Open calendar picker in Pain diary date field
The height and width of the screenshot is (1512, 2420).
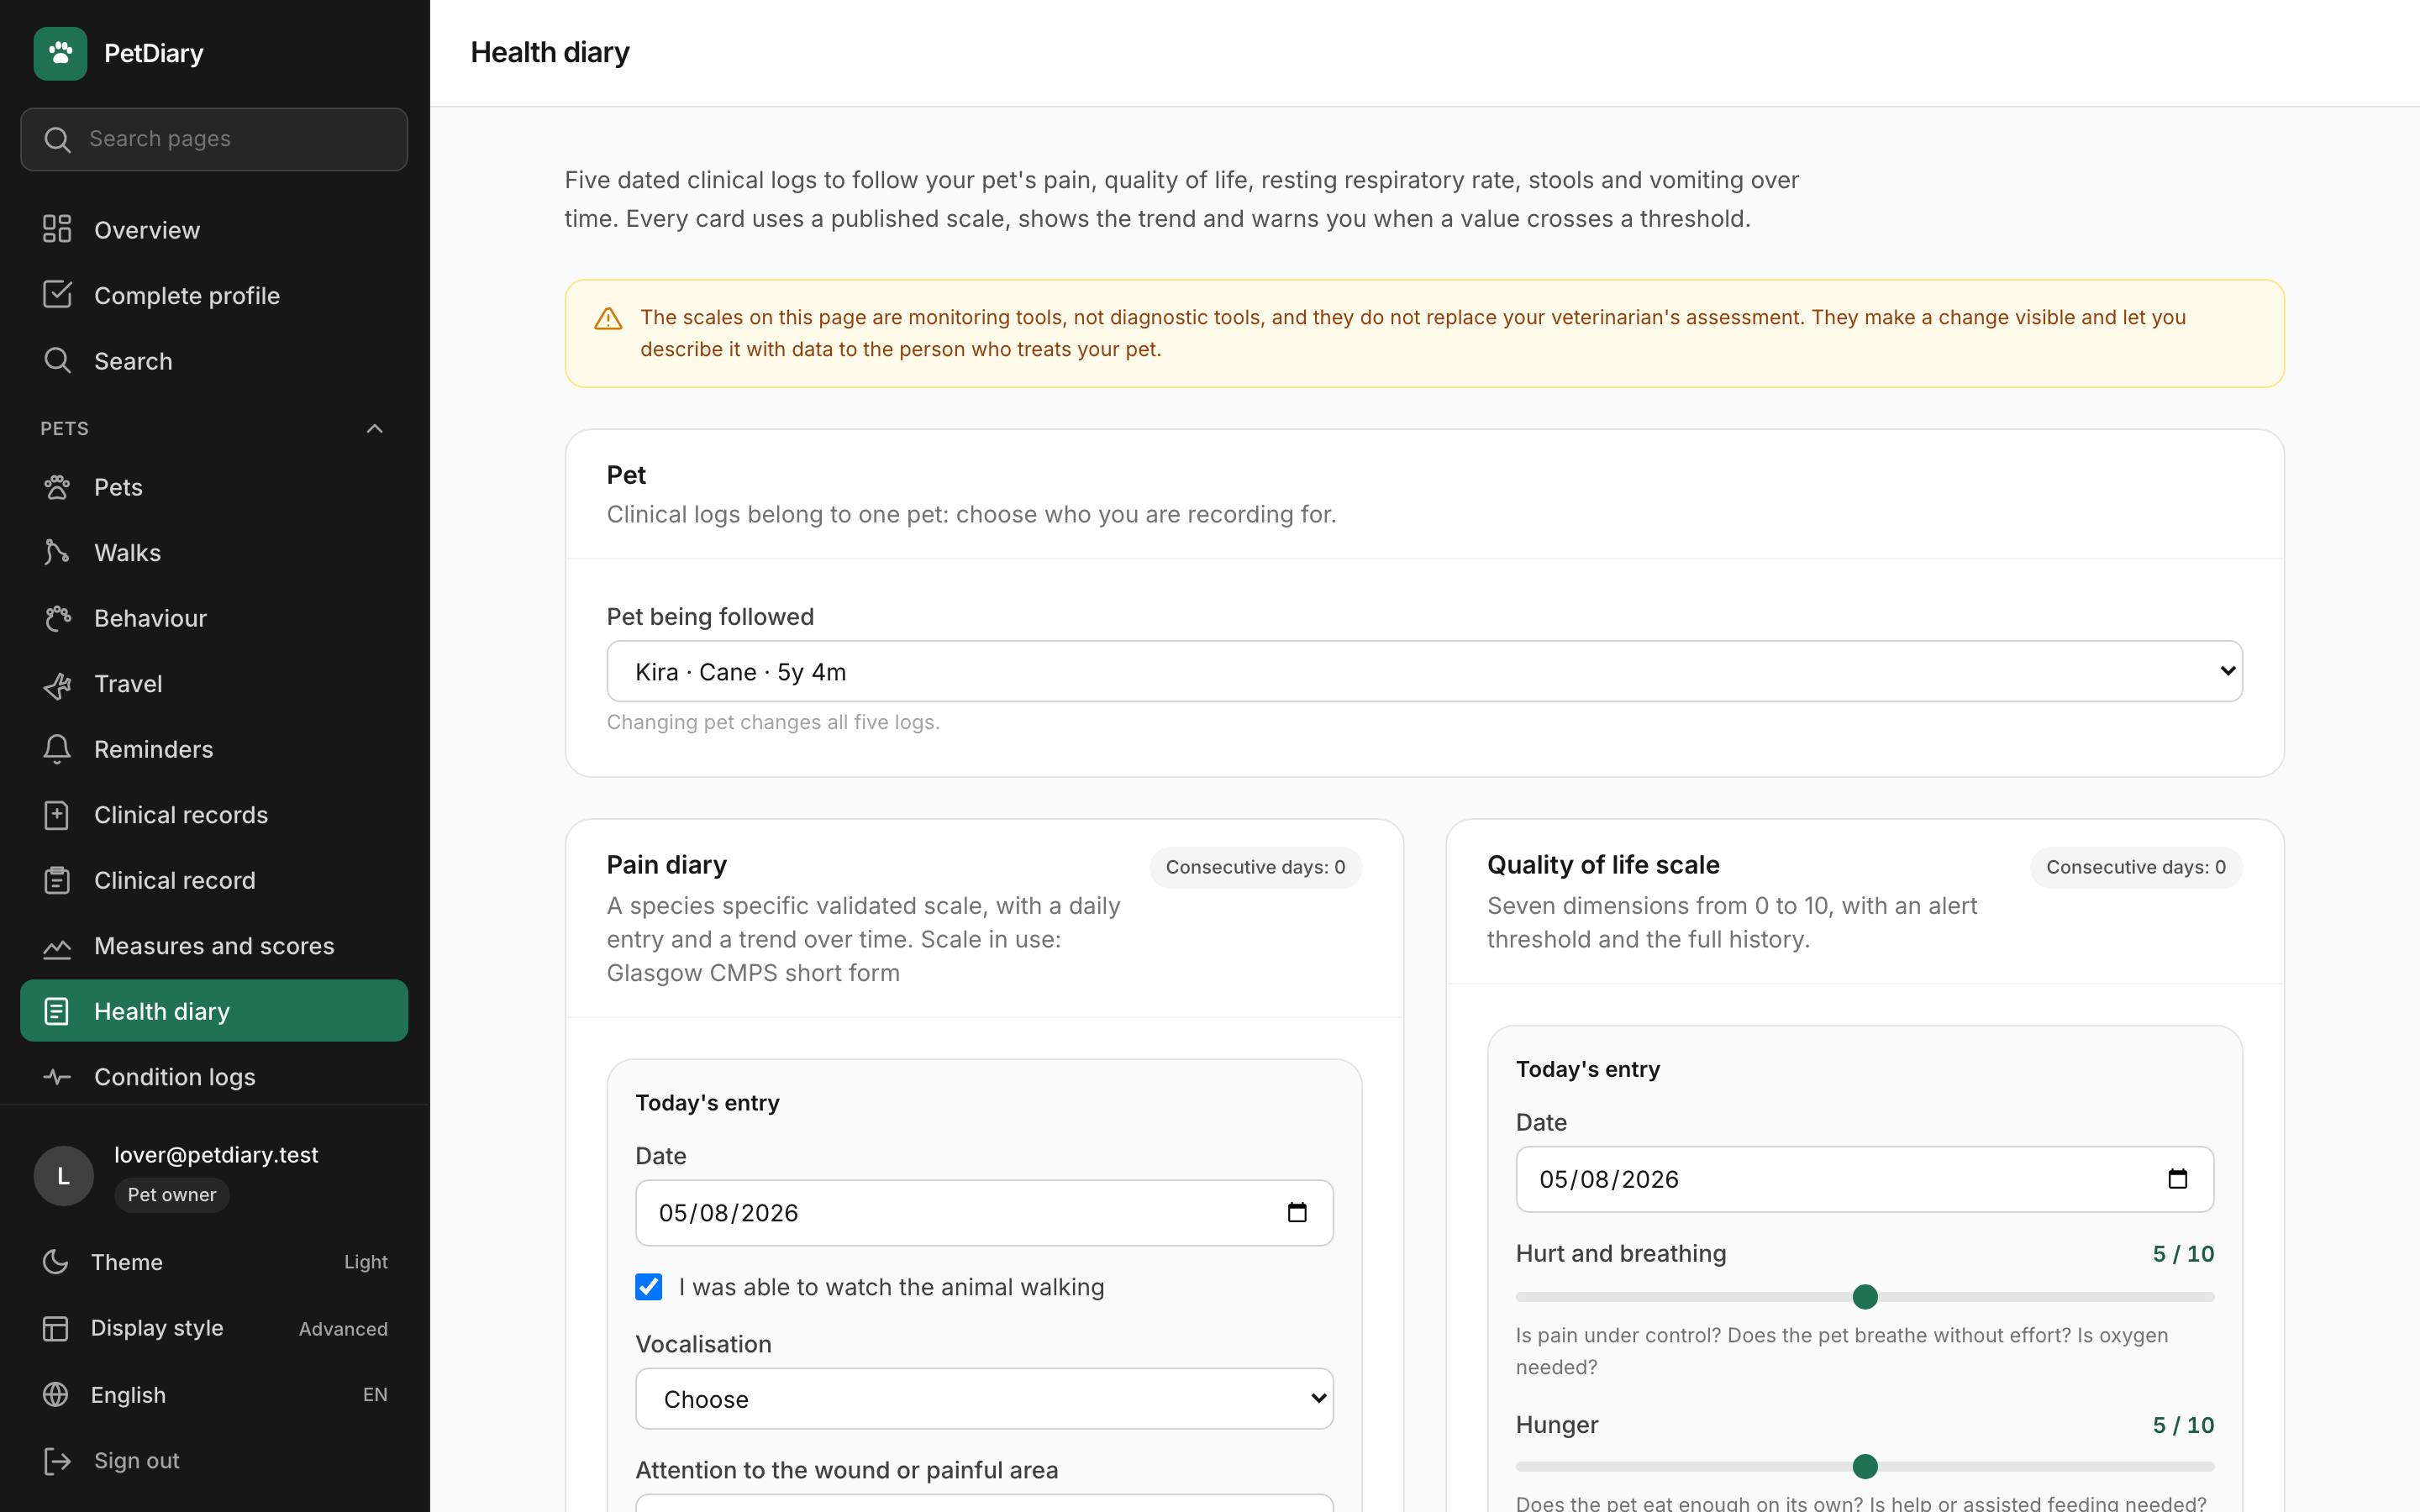coord(1297,1212)
